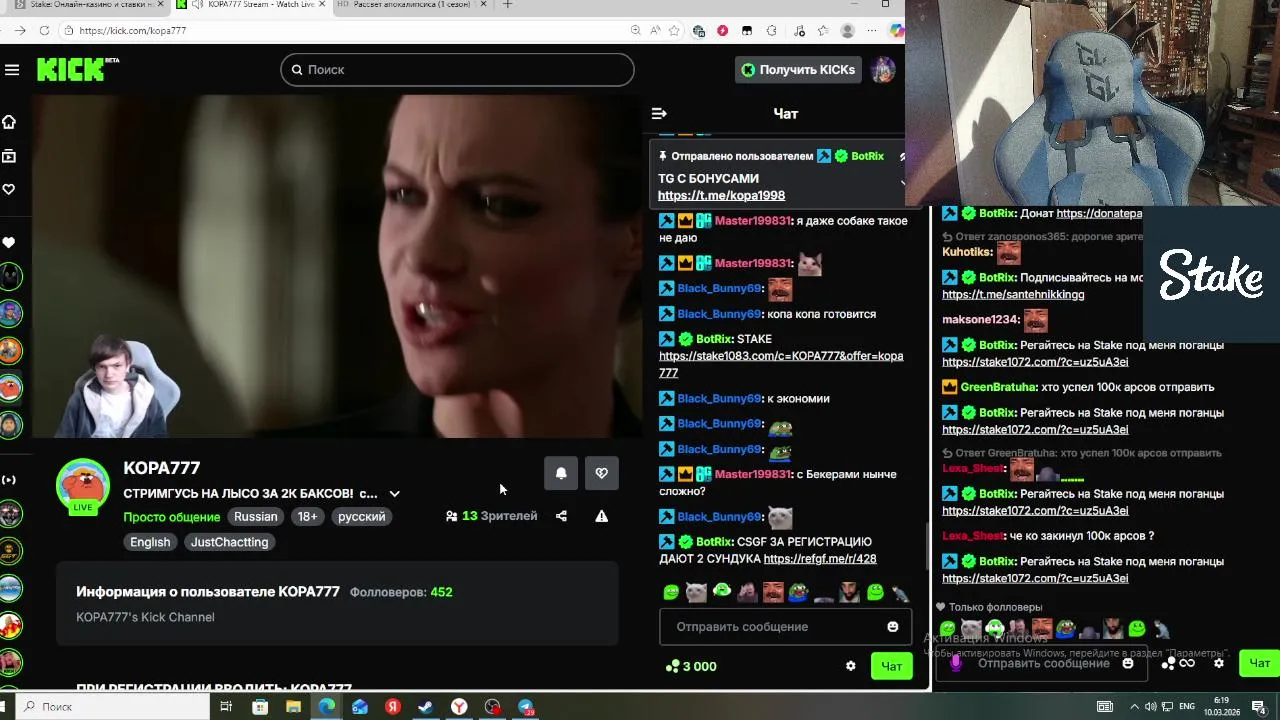Click the left green Чат send button
1280x720 pixels.
coord(891,666)
